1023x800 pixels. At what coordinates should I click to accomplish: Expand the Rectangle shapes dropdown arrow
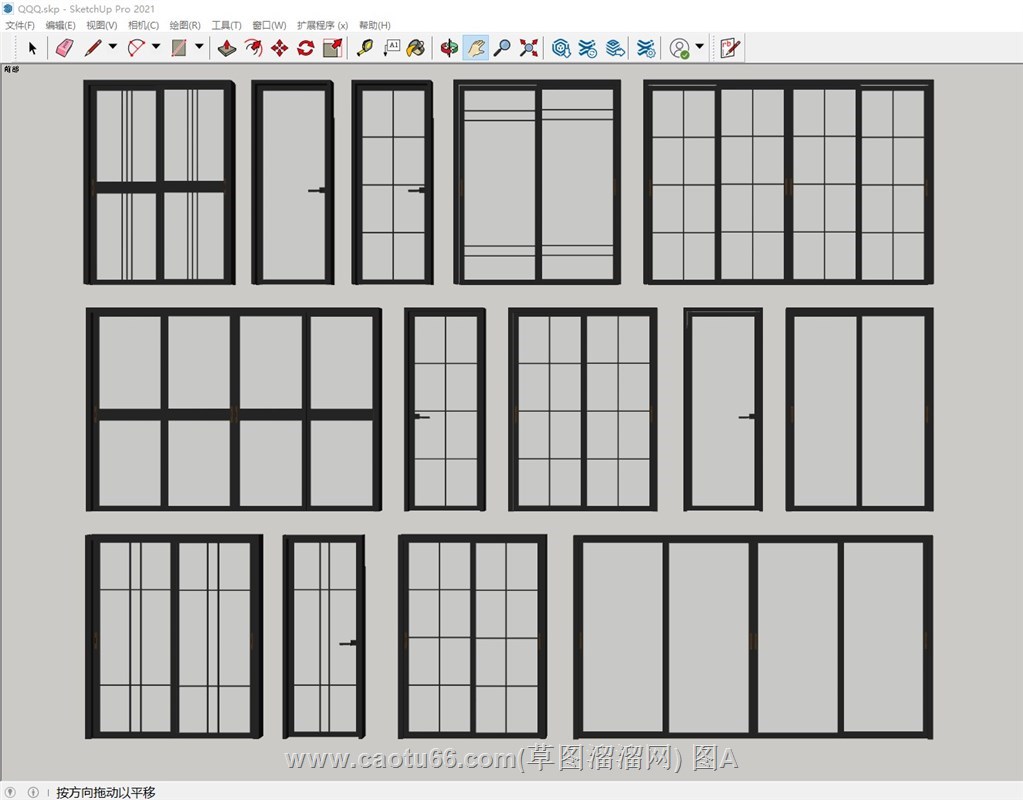pyautogui.click(x=199, y=46)
